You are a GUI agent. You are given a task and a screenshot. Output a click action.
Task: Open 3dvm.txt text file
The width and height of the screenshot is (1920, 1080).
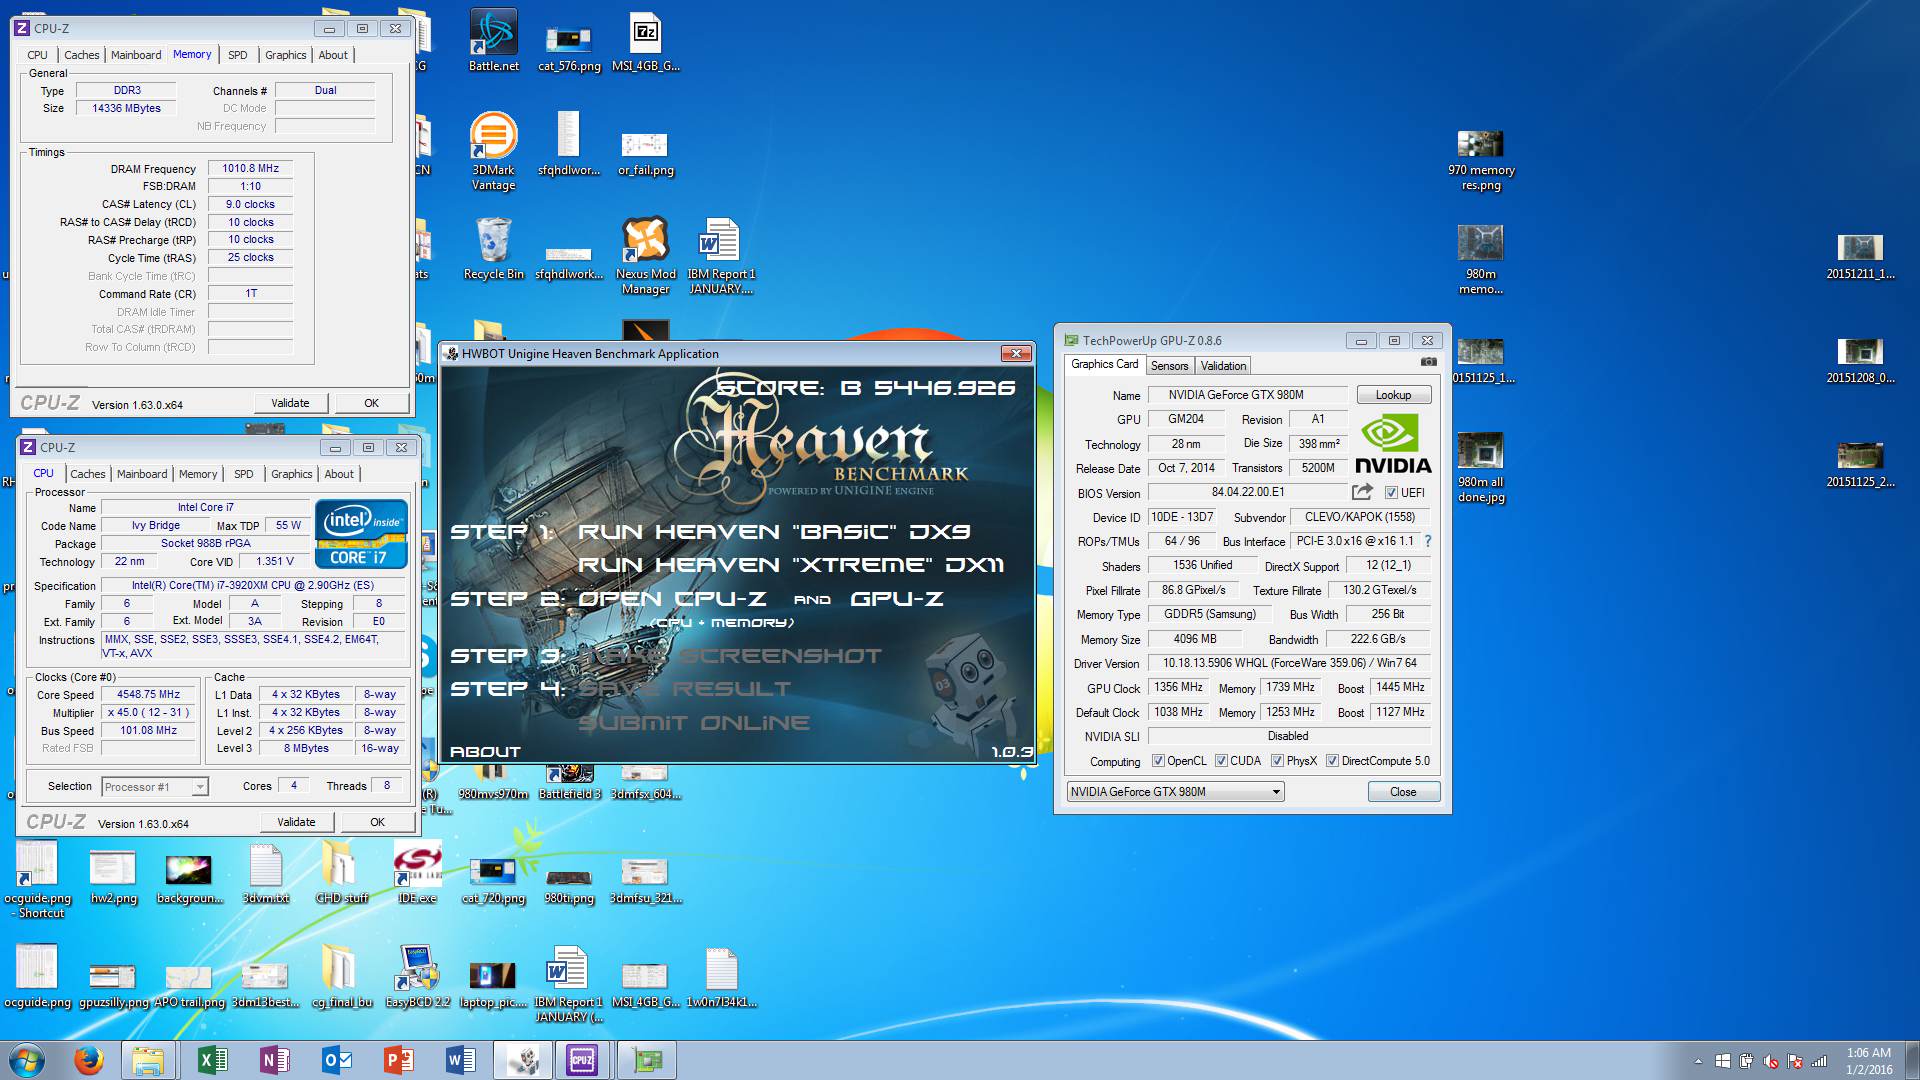point(265,874)
